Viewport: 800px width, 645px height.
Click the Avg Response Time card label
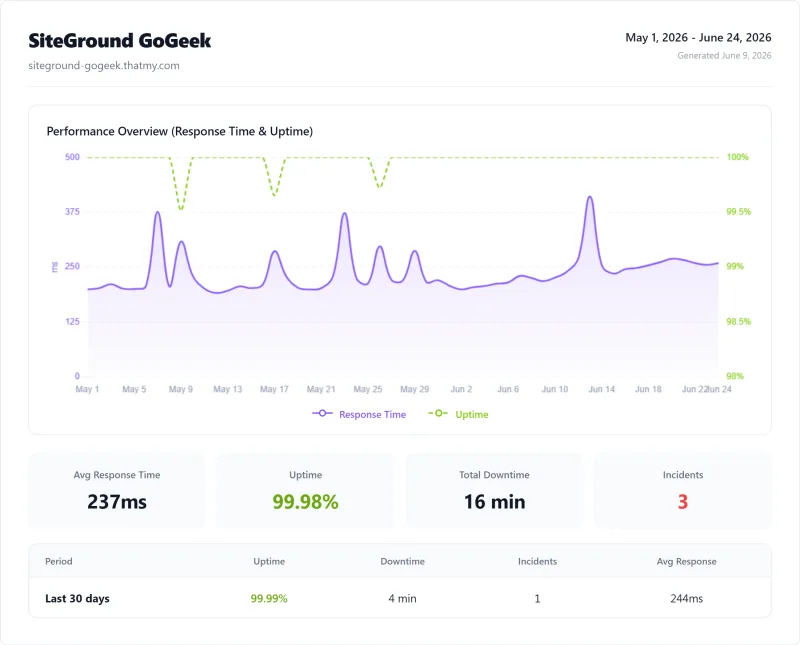[117, 475]
